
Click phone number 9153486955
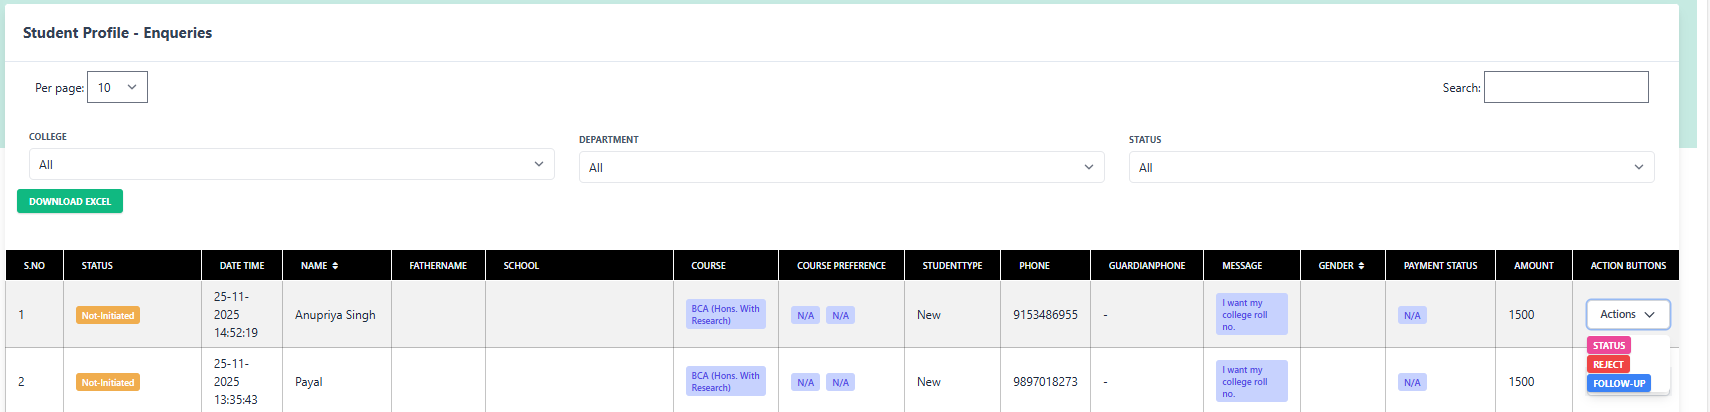(1045, 314)
